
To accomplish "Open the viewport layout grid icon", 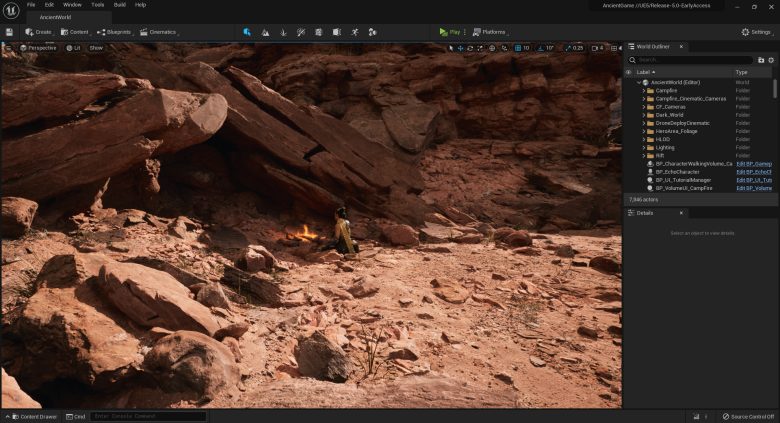I will pyautogui.click(x=614, y=48).
